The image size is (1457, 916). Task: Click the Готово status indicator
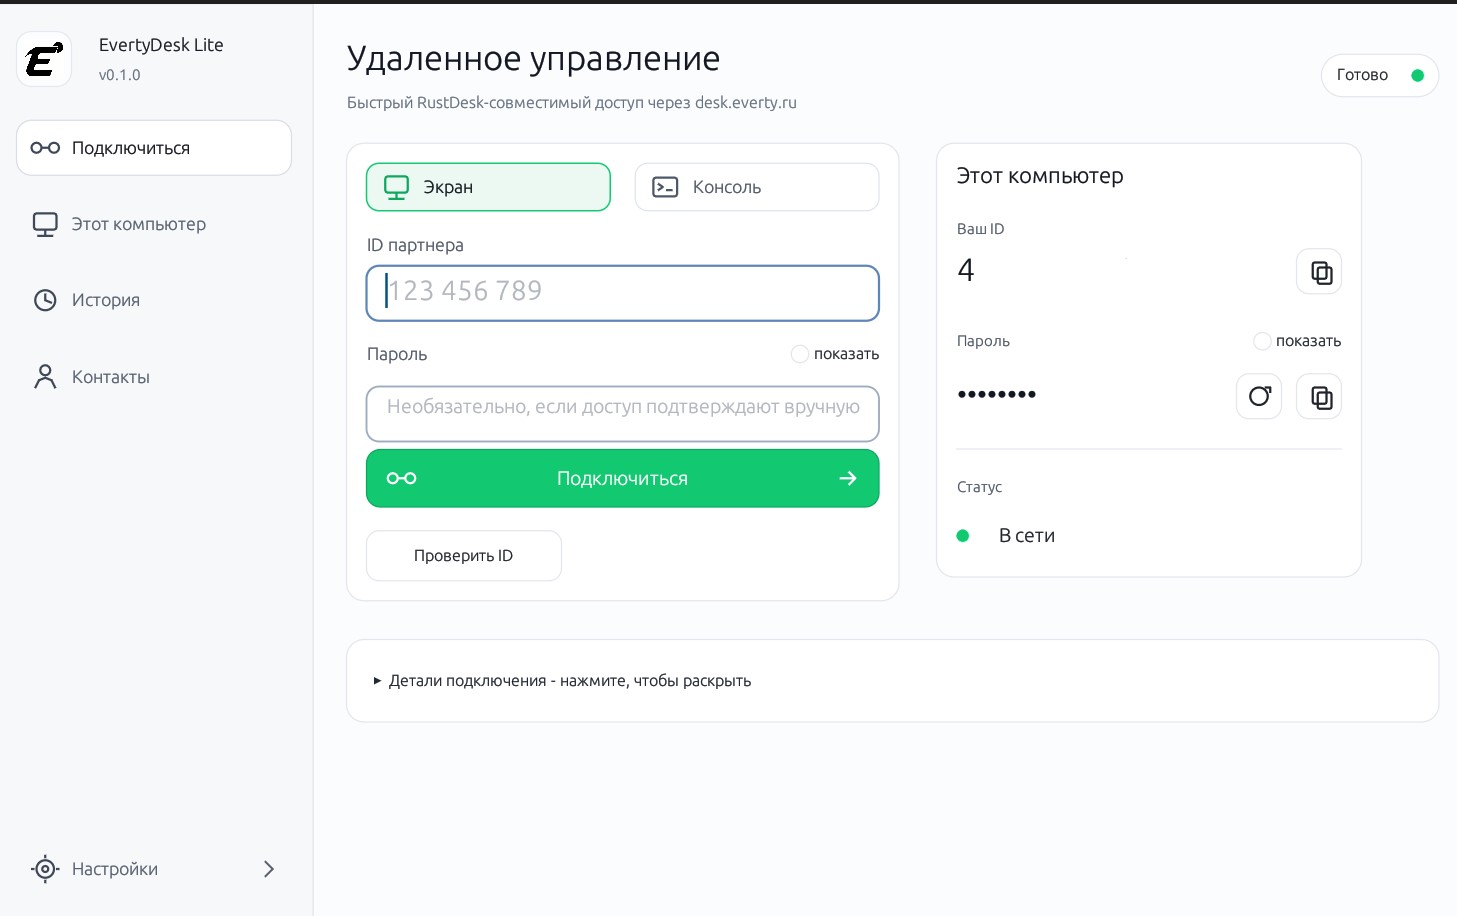click(x=1380, y=75)
